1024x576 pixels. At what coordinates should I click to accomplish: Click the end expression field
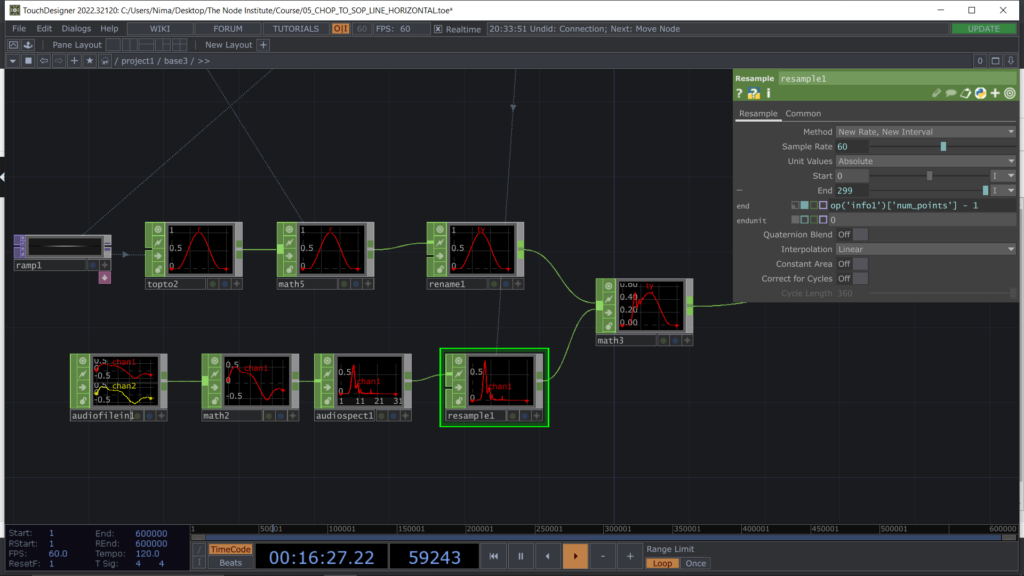(922, 206)
